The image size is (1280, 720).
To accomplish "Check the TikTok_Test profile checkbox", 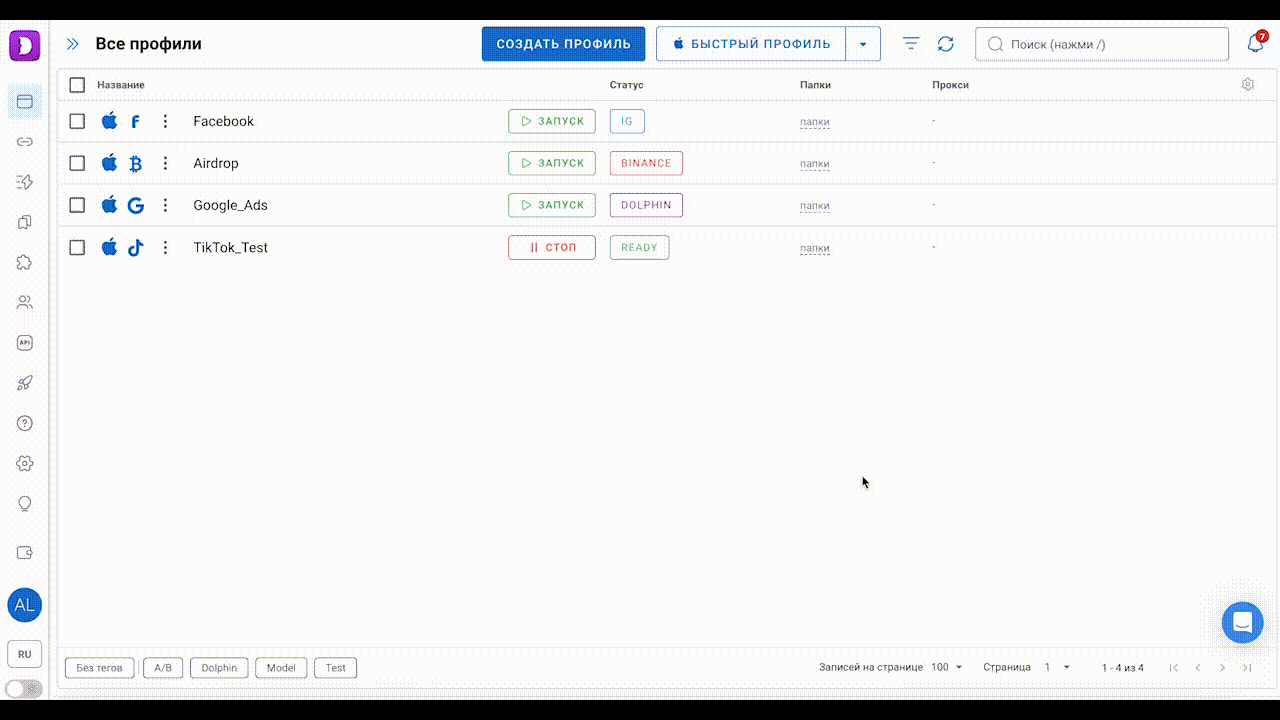I will (77, 248).
